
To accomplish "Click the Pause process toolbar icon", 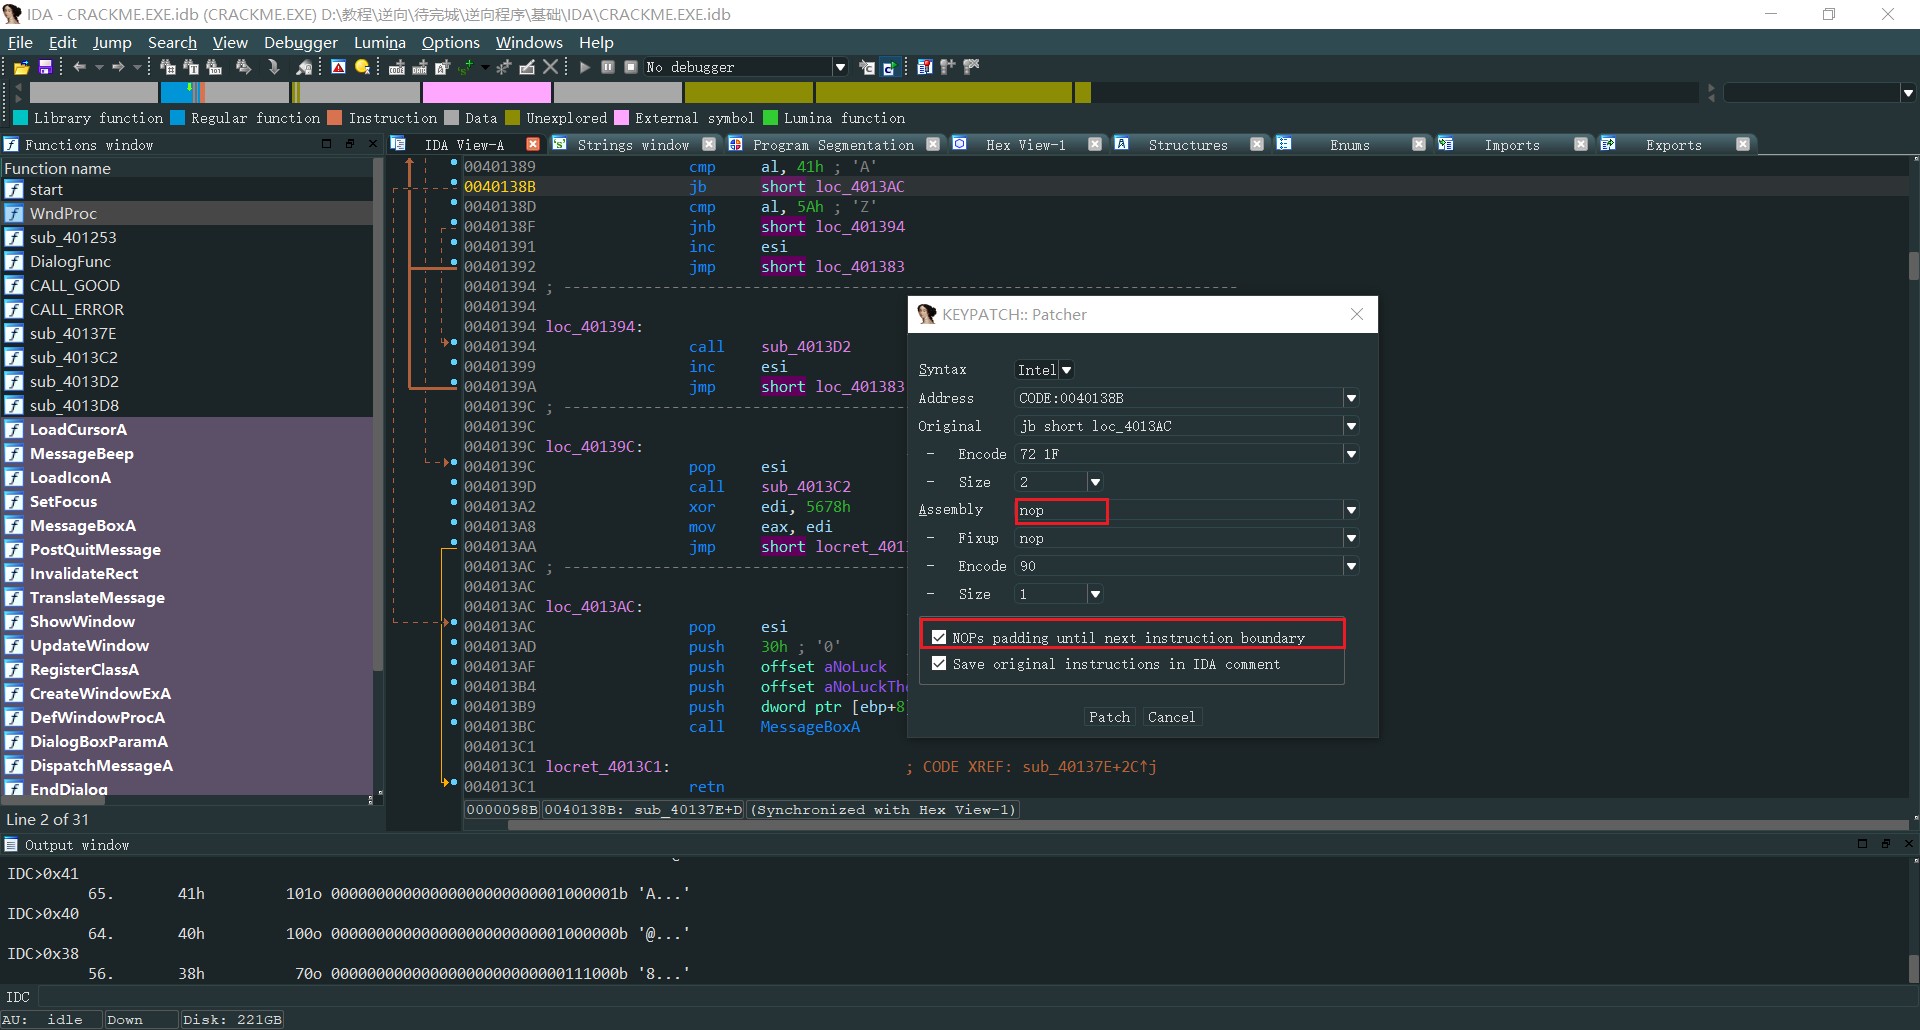I will point(608,67).
